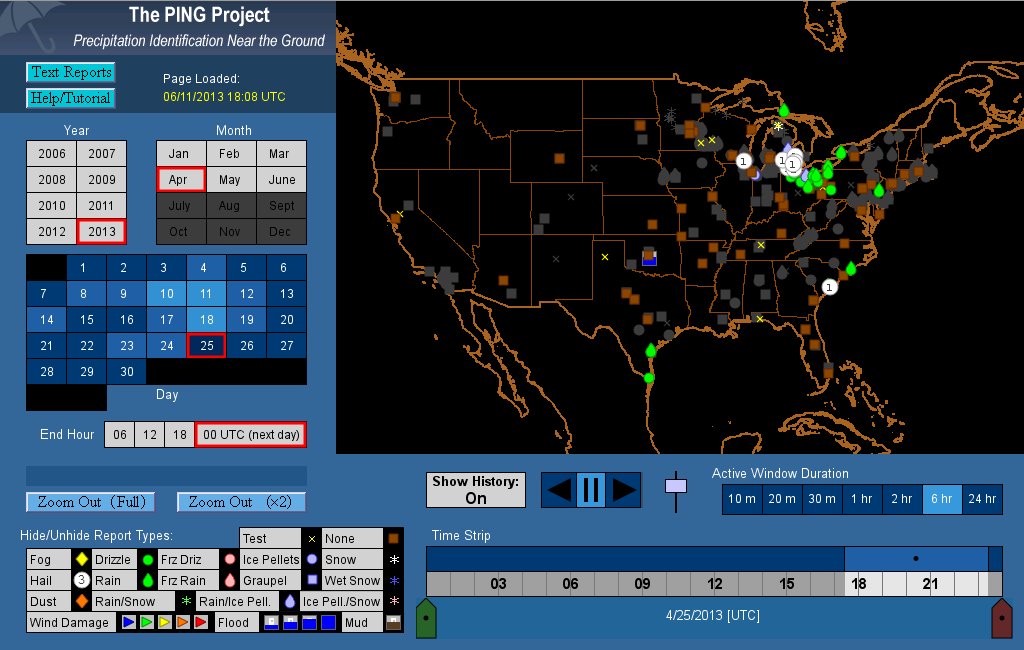Click the white rain marker near Georgia coast
Viewport: 1024px width, 650px height.
829,287
